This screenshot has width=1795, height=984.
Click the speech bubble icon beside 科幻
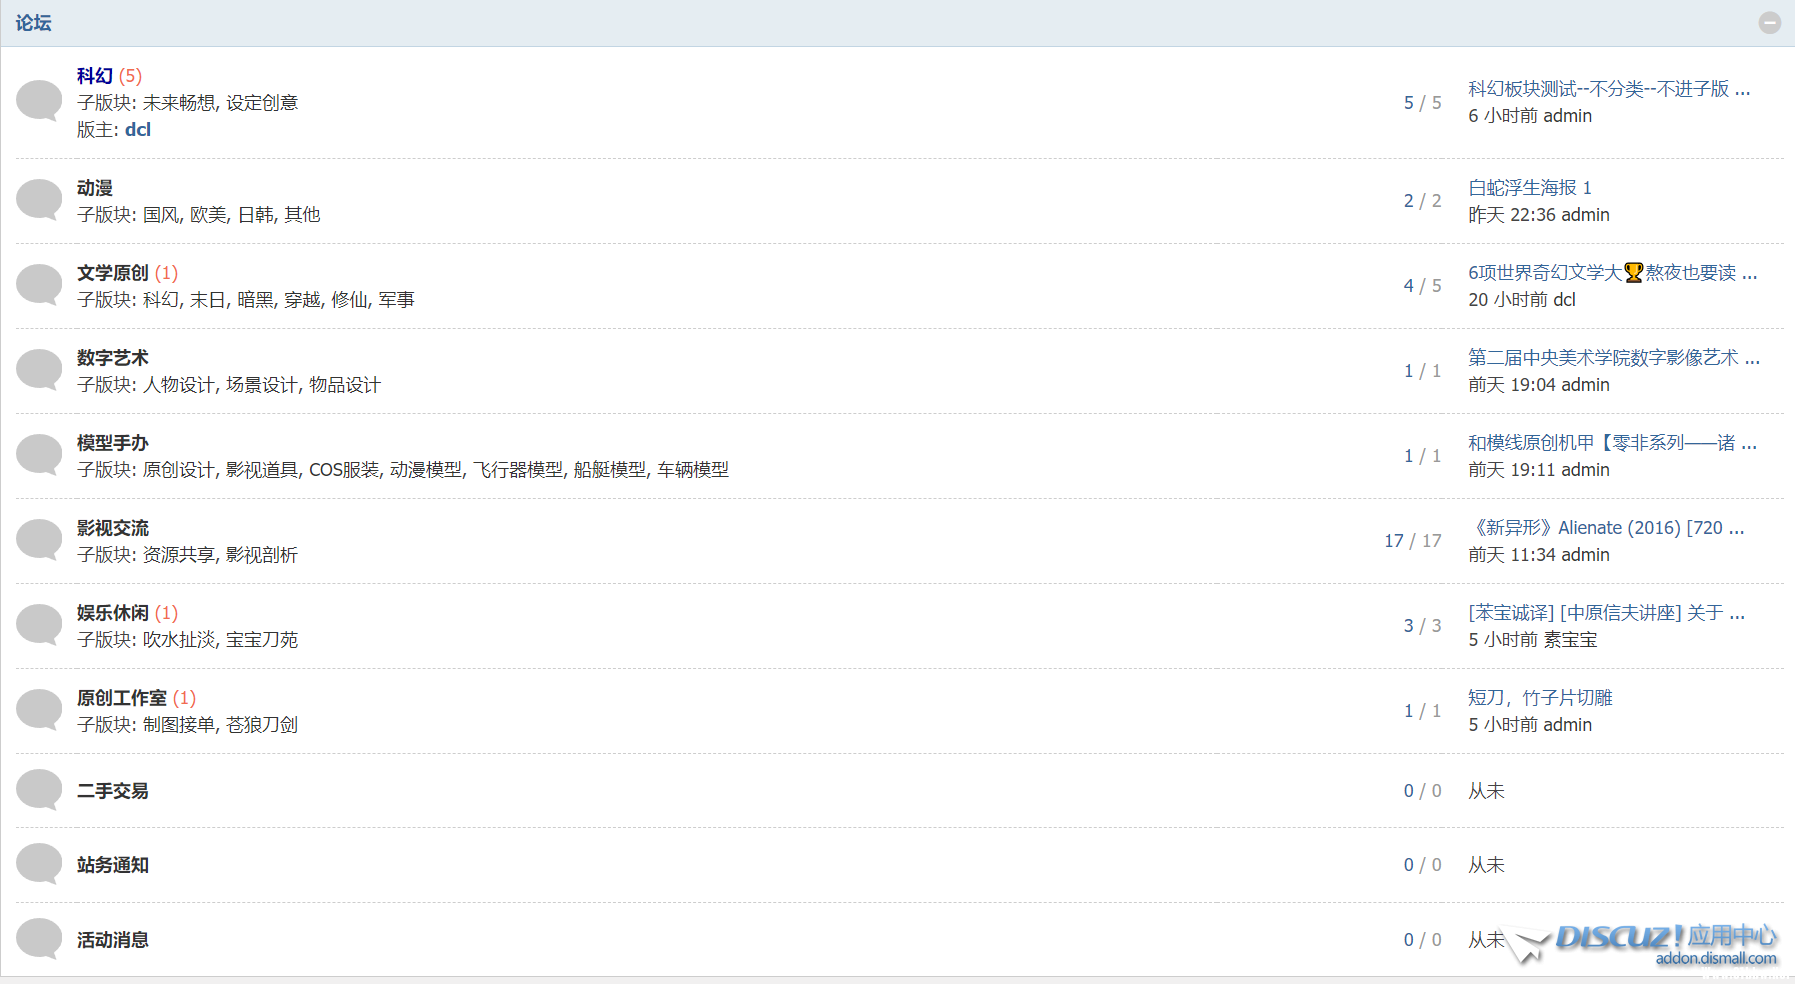39,101
